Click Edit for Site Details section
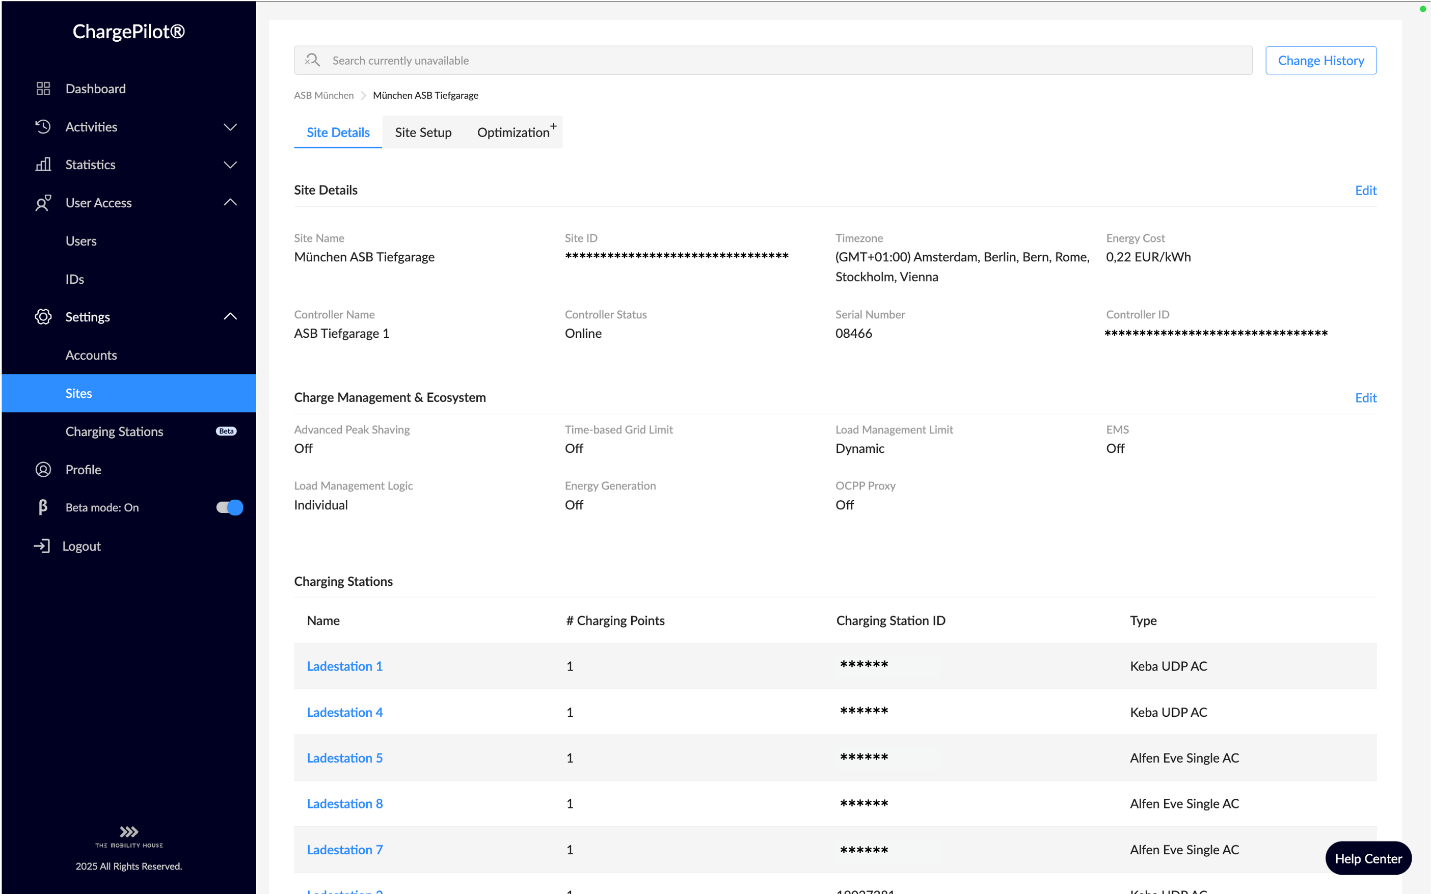 1366,190
